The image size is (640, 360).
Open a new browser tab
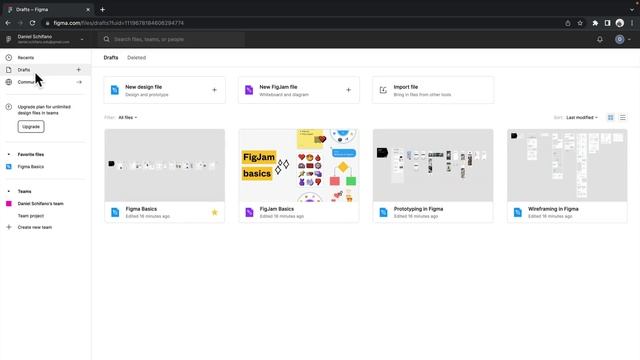(x=102, y=9)
